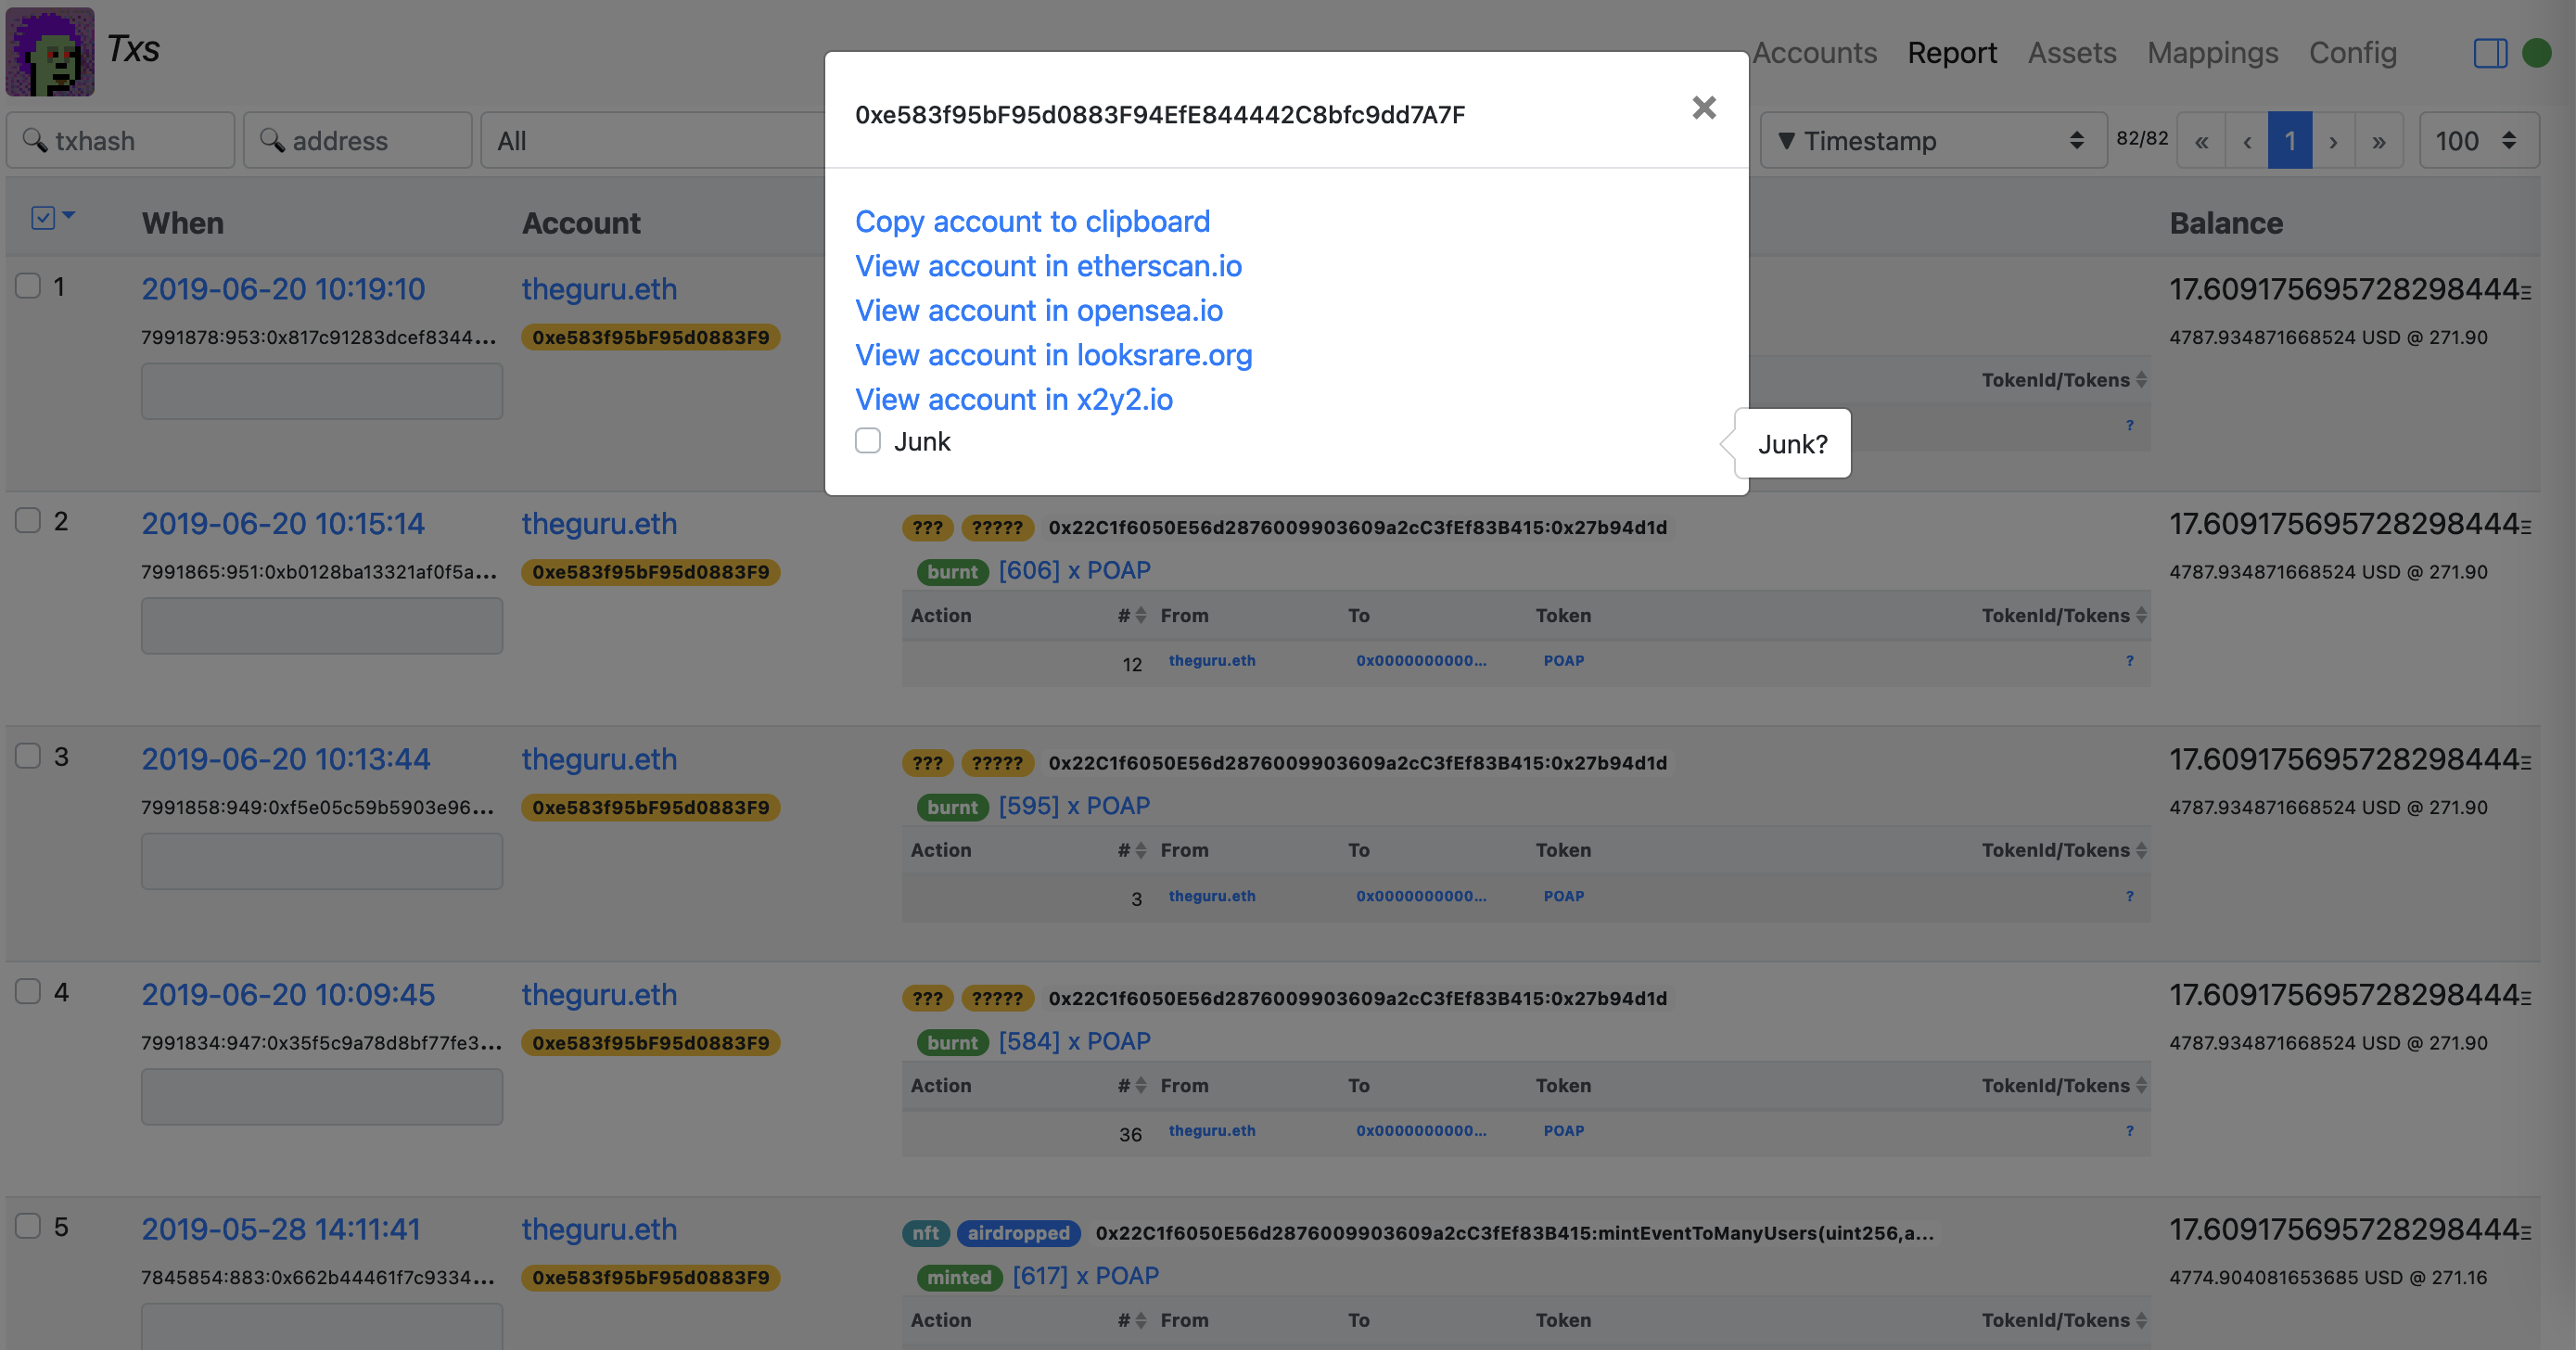This screenshot has width=2576, height=1350.
Task: Open the Report tab
Action: [x=1951, y=53]
